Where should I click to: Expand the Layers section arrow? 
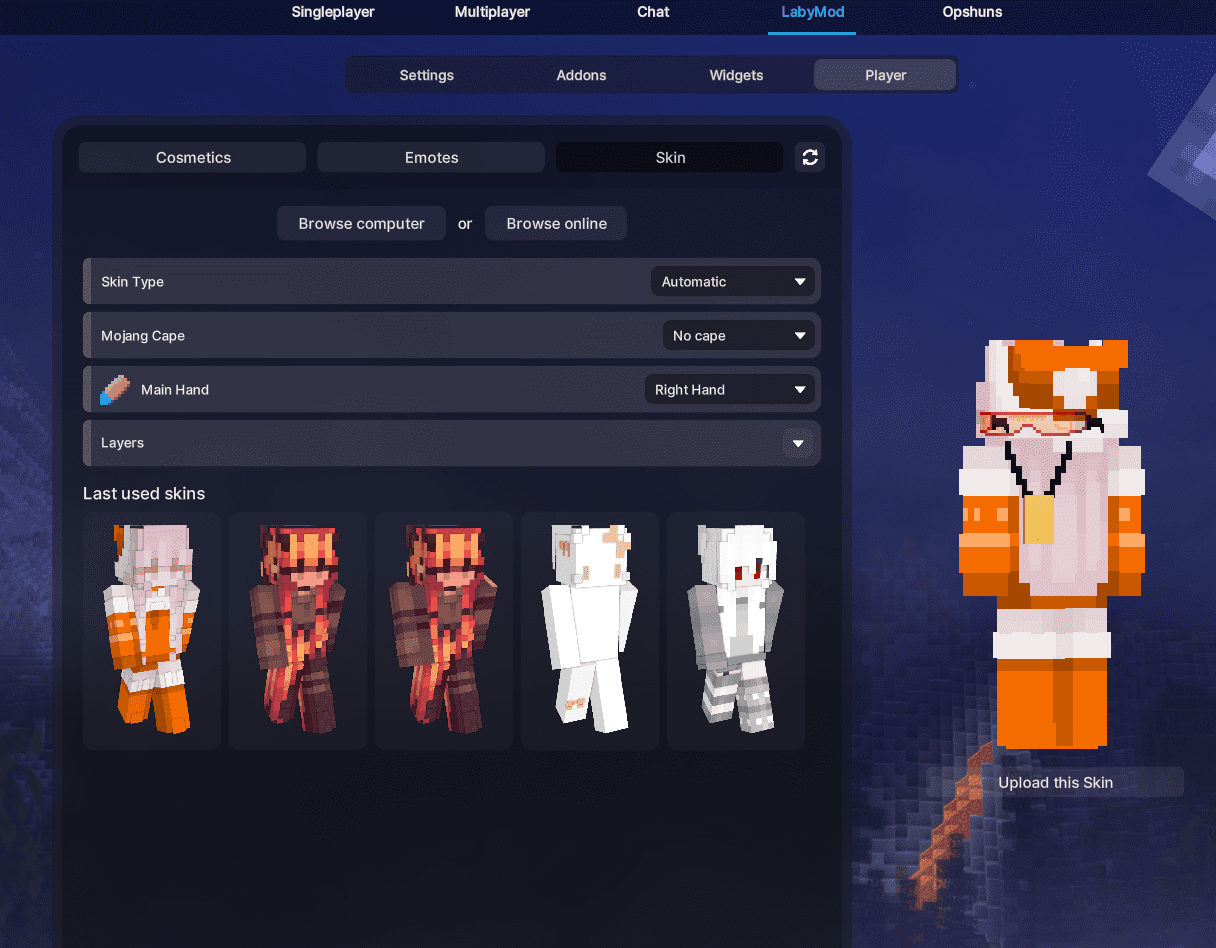click(x=798, y=443)
